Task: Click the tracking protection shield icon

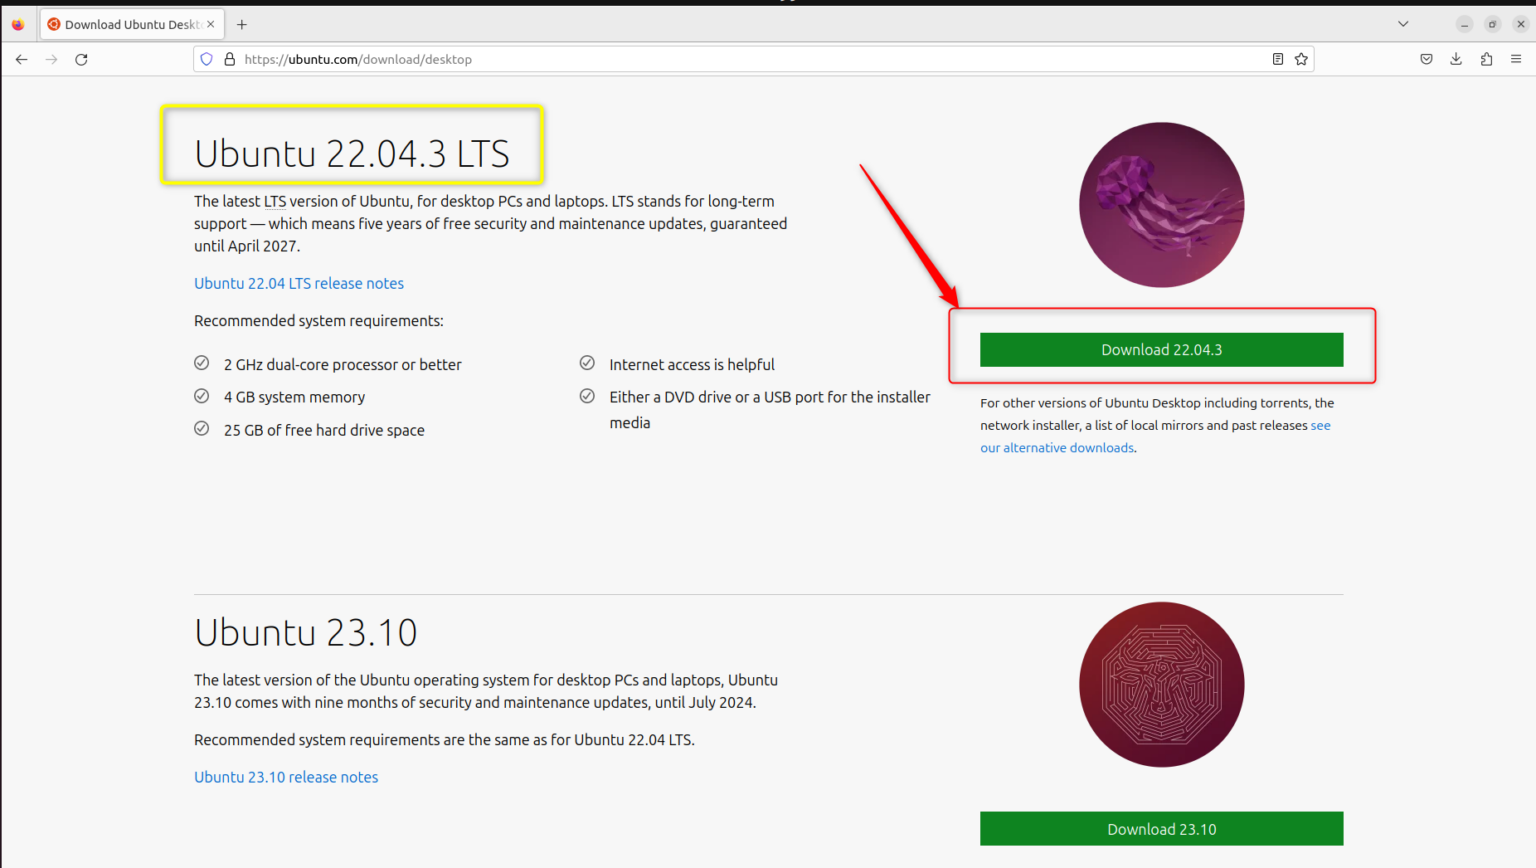Action: pyautogui.click(x=206, y=59)
